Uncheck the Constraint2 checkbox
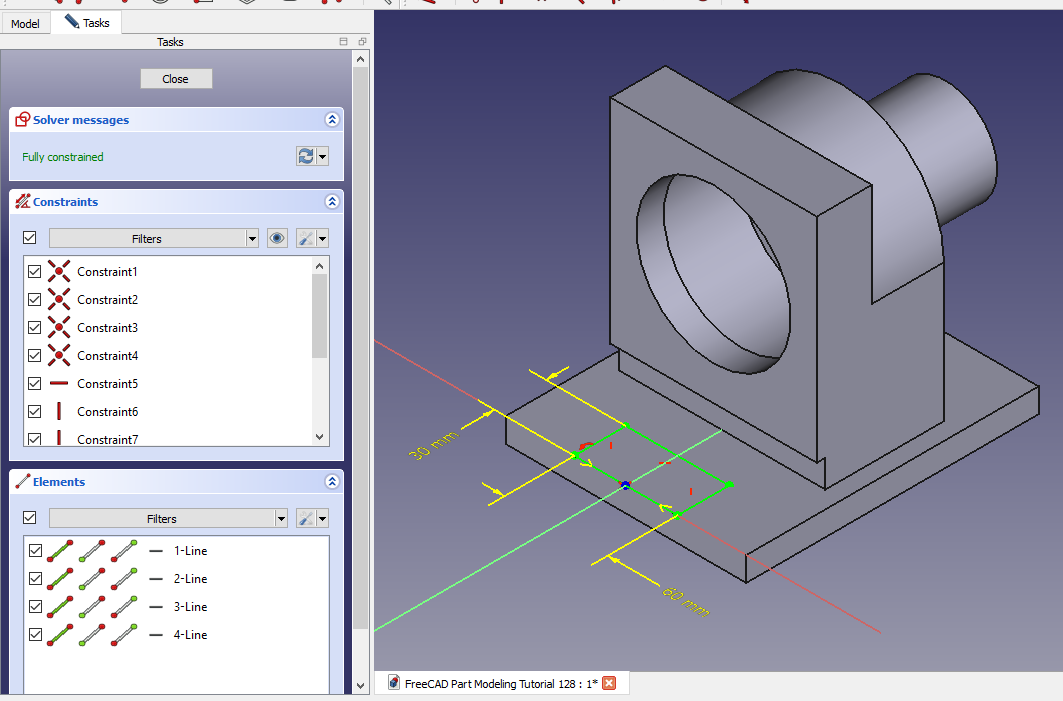Image resolution: width=1063 pixels, height=701 pixels. click(35, 300)
